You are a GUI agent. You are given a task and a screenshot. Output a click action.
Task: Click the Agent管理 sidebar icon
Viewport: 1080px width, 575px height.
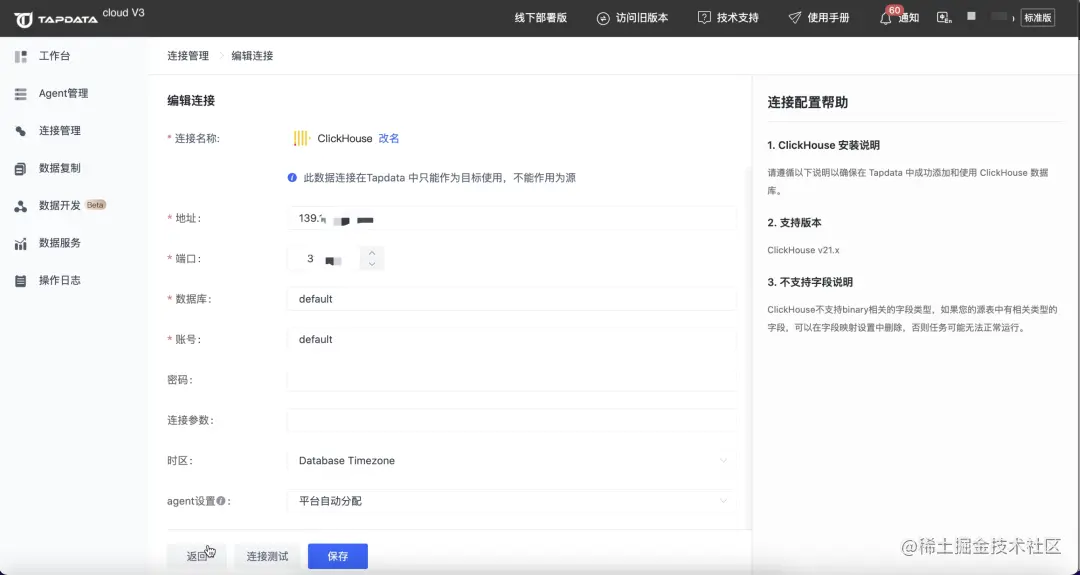[x=21, y=94]
